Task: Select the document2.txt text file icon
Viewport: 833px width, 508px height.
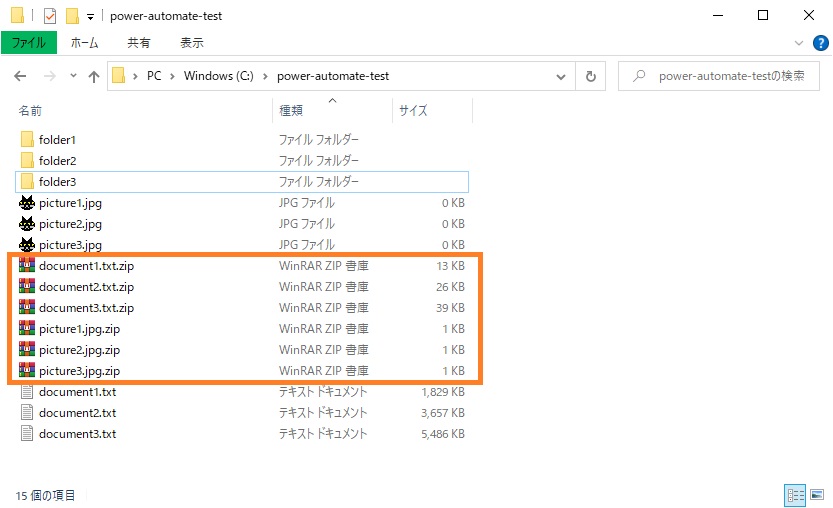Action: click(x=27, y=412)
